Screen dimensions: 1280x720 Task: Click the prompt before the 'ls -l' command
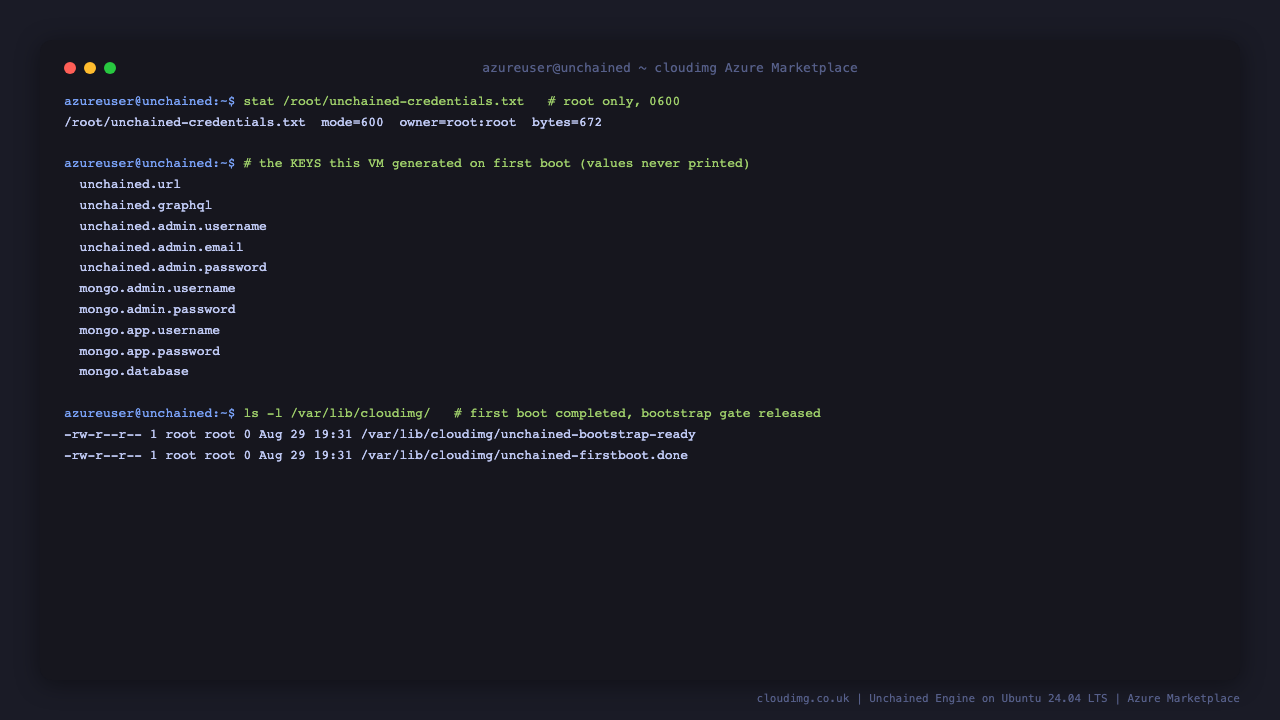(150, 414)
